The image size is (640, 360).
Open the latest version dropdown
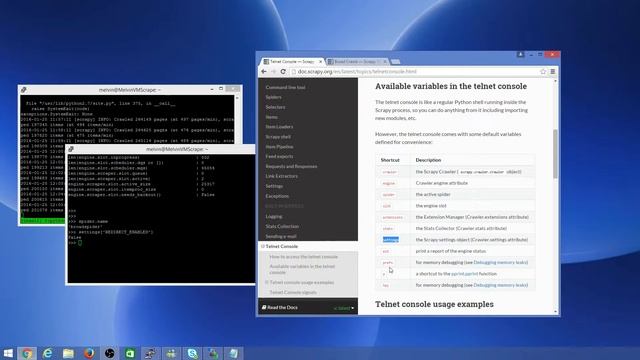point(344,308)
